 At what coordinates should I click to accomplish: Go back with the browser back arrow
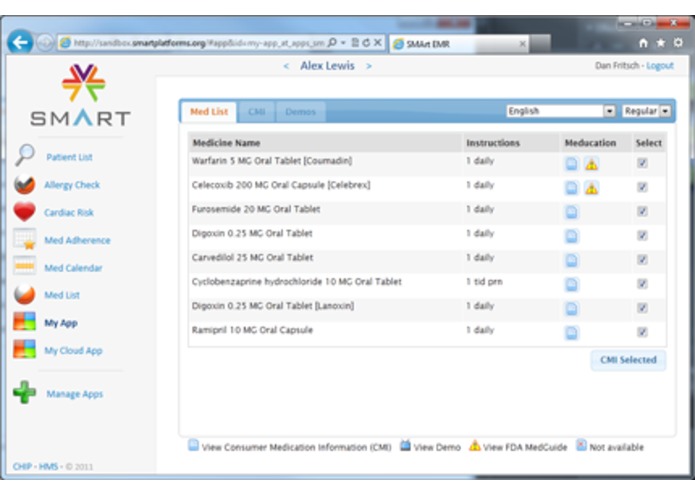coord(20,43)
